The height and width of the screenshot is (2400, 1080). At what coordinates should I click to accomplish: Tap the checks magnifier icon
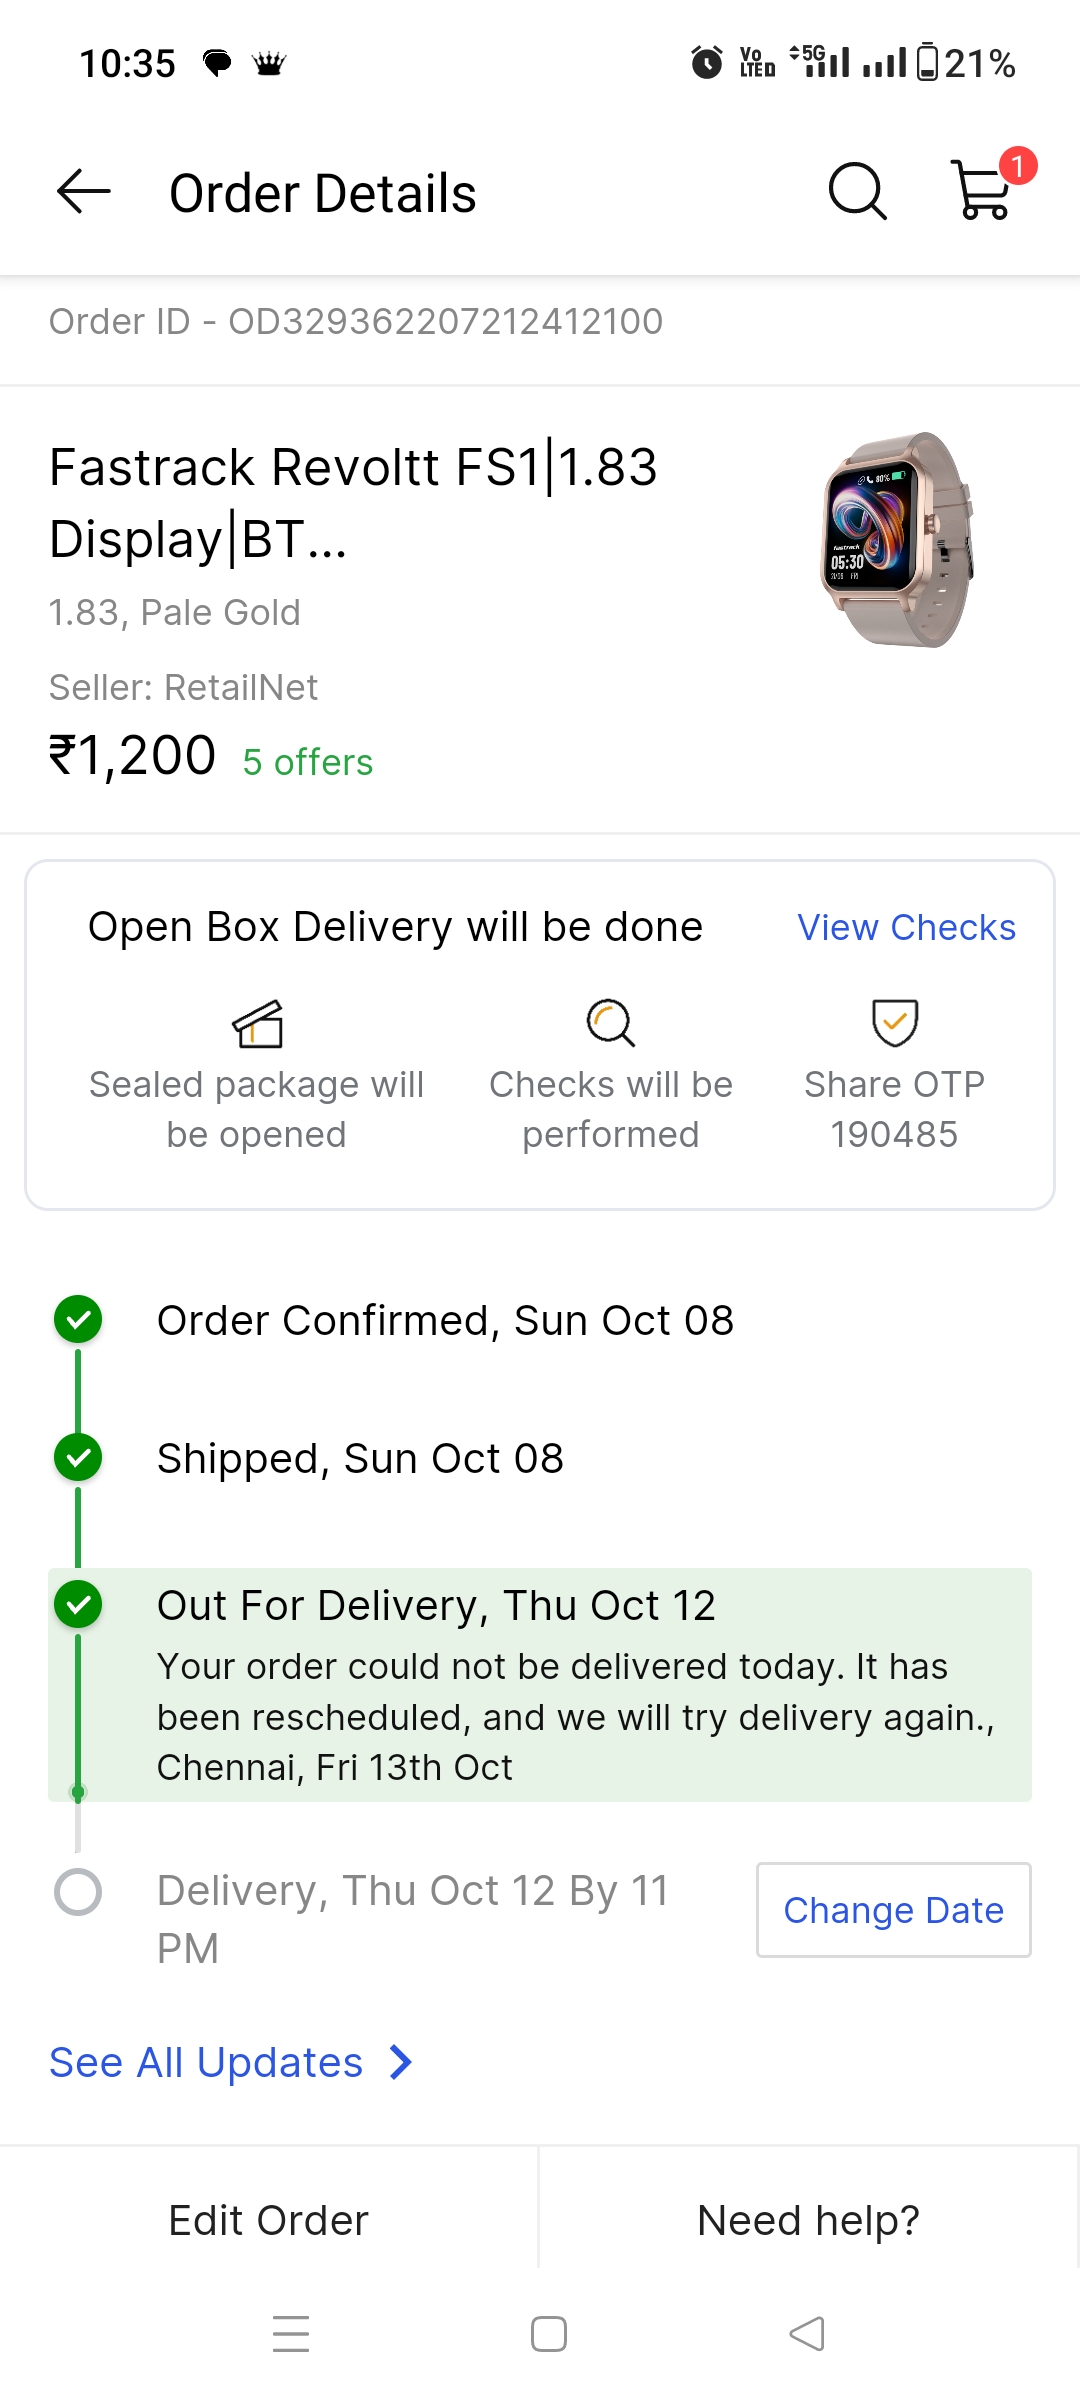pyautogui.click(x=610, y=1023)
